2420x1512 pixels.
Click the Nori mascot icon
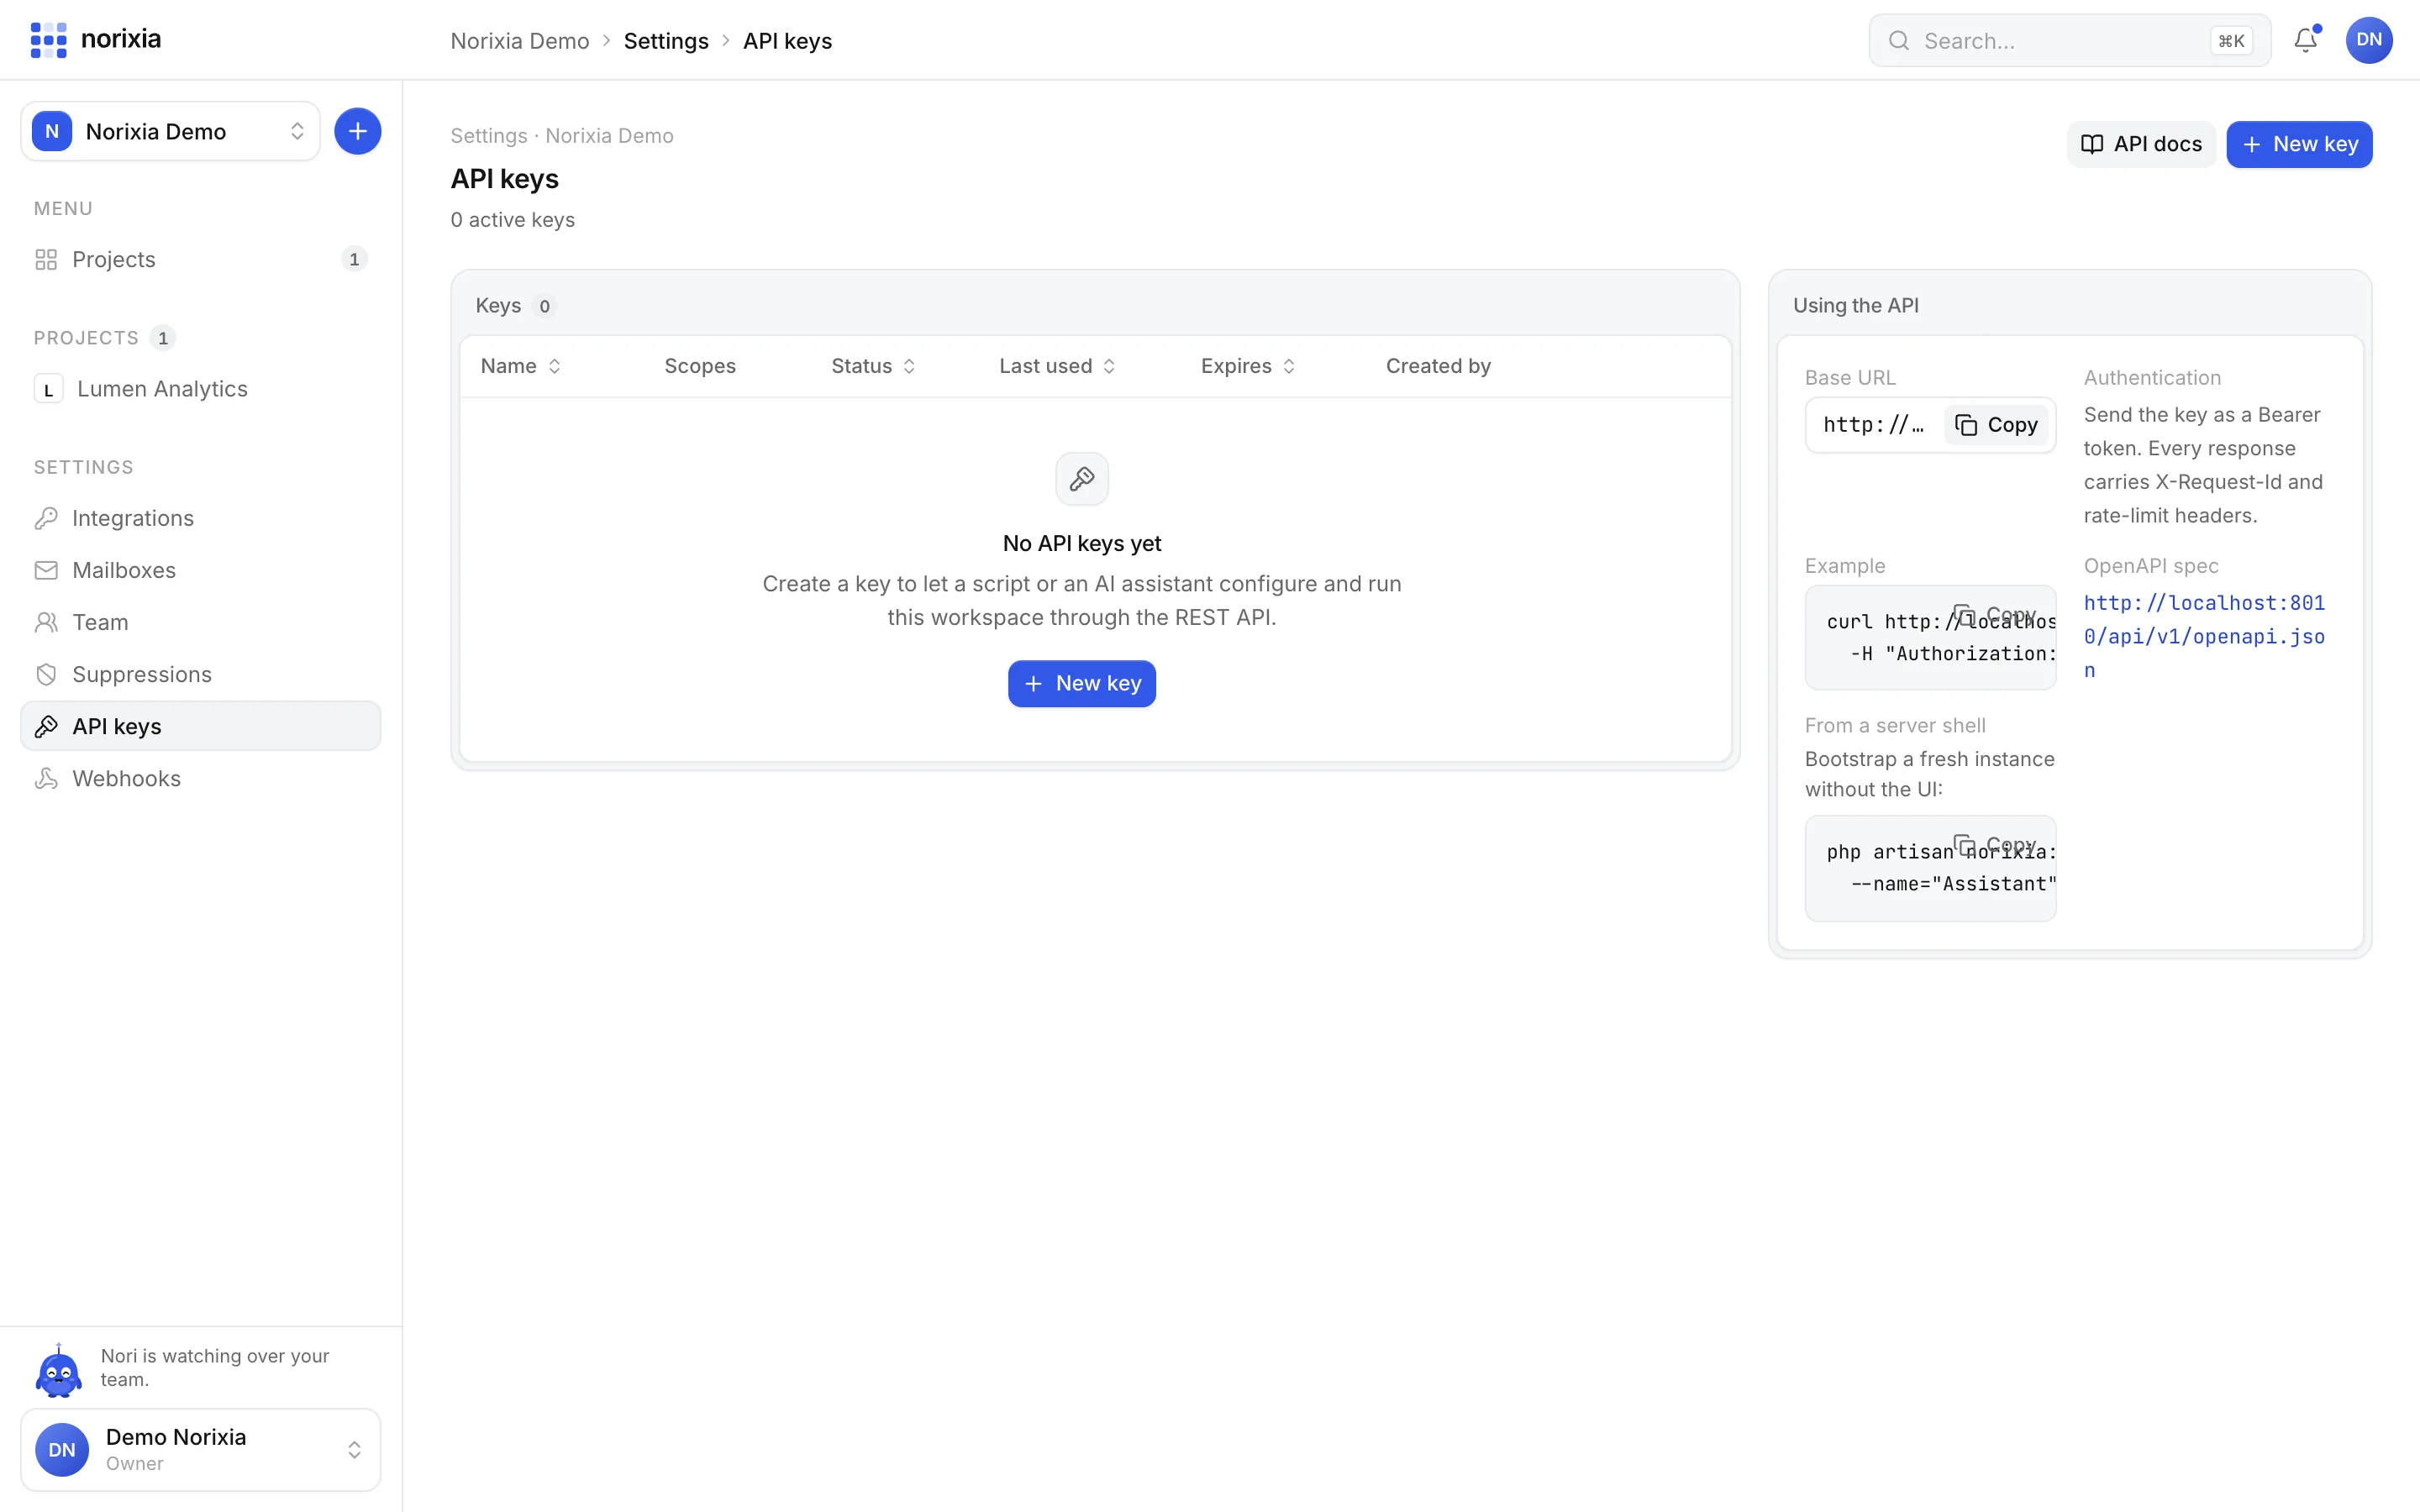pyautogui.click(x=58, y=1369)
